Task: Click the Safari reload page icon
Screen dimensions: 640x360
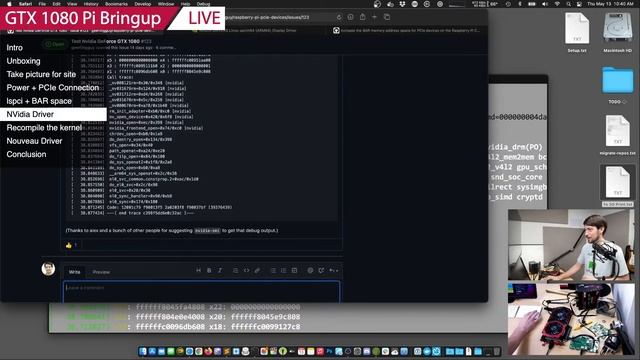Action: pos(339,17)
